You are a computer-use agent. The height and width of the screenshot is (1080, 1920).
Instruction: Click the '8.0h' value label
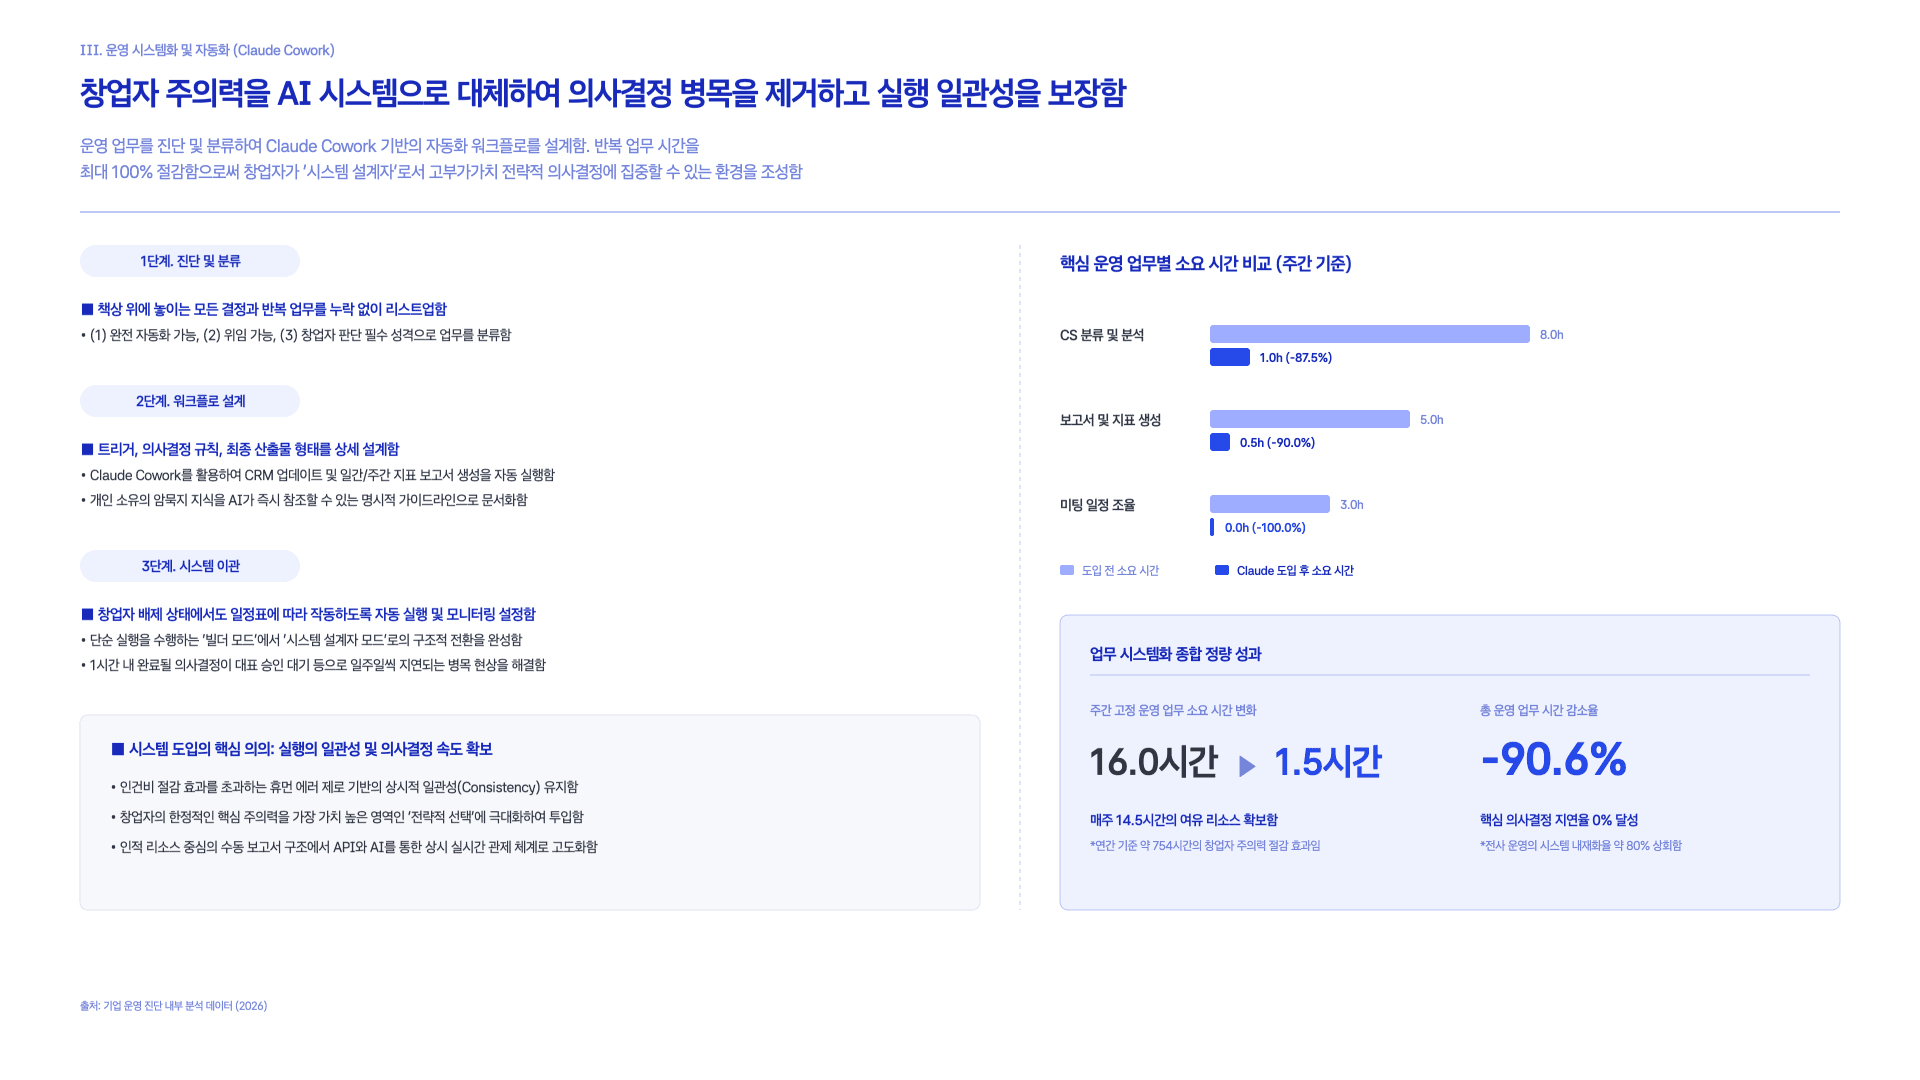pyautogui.click(x=1551, y=335)
